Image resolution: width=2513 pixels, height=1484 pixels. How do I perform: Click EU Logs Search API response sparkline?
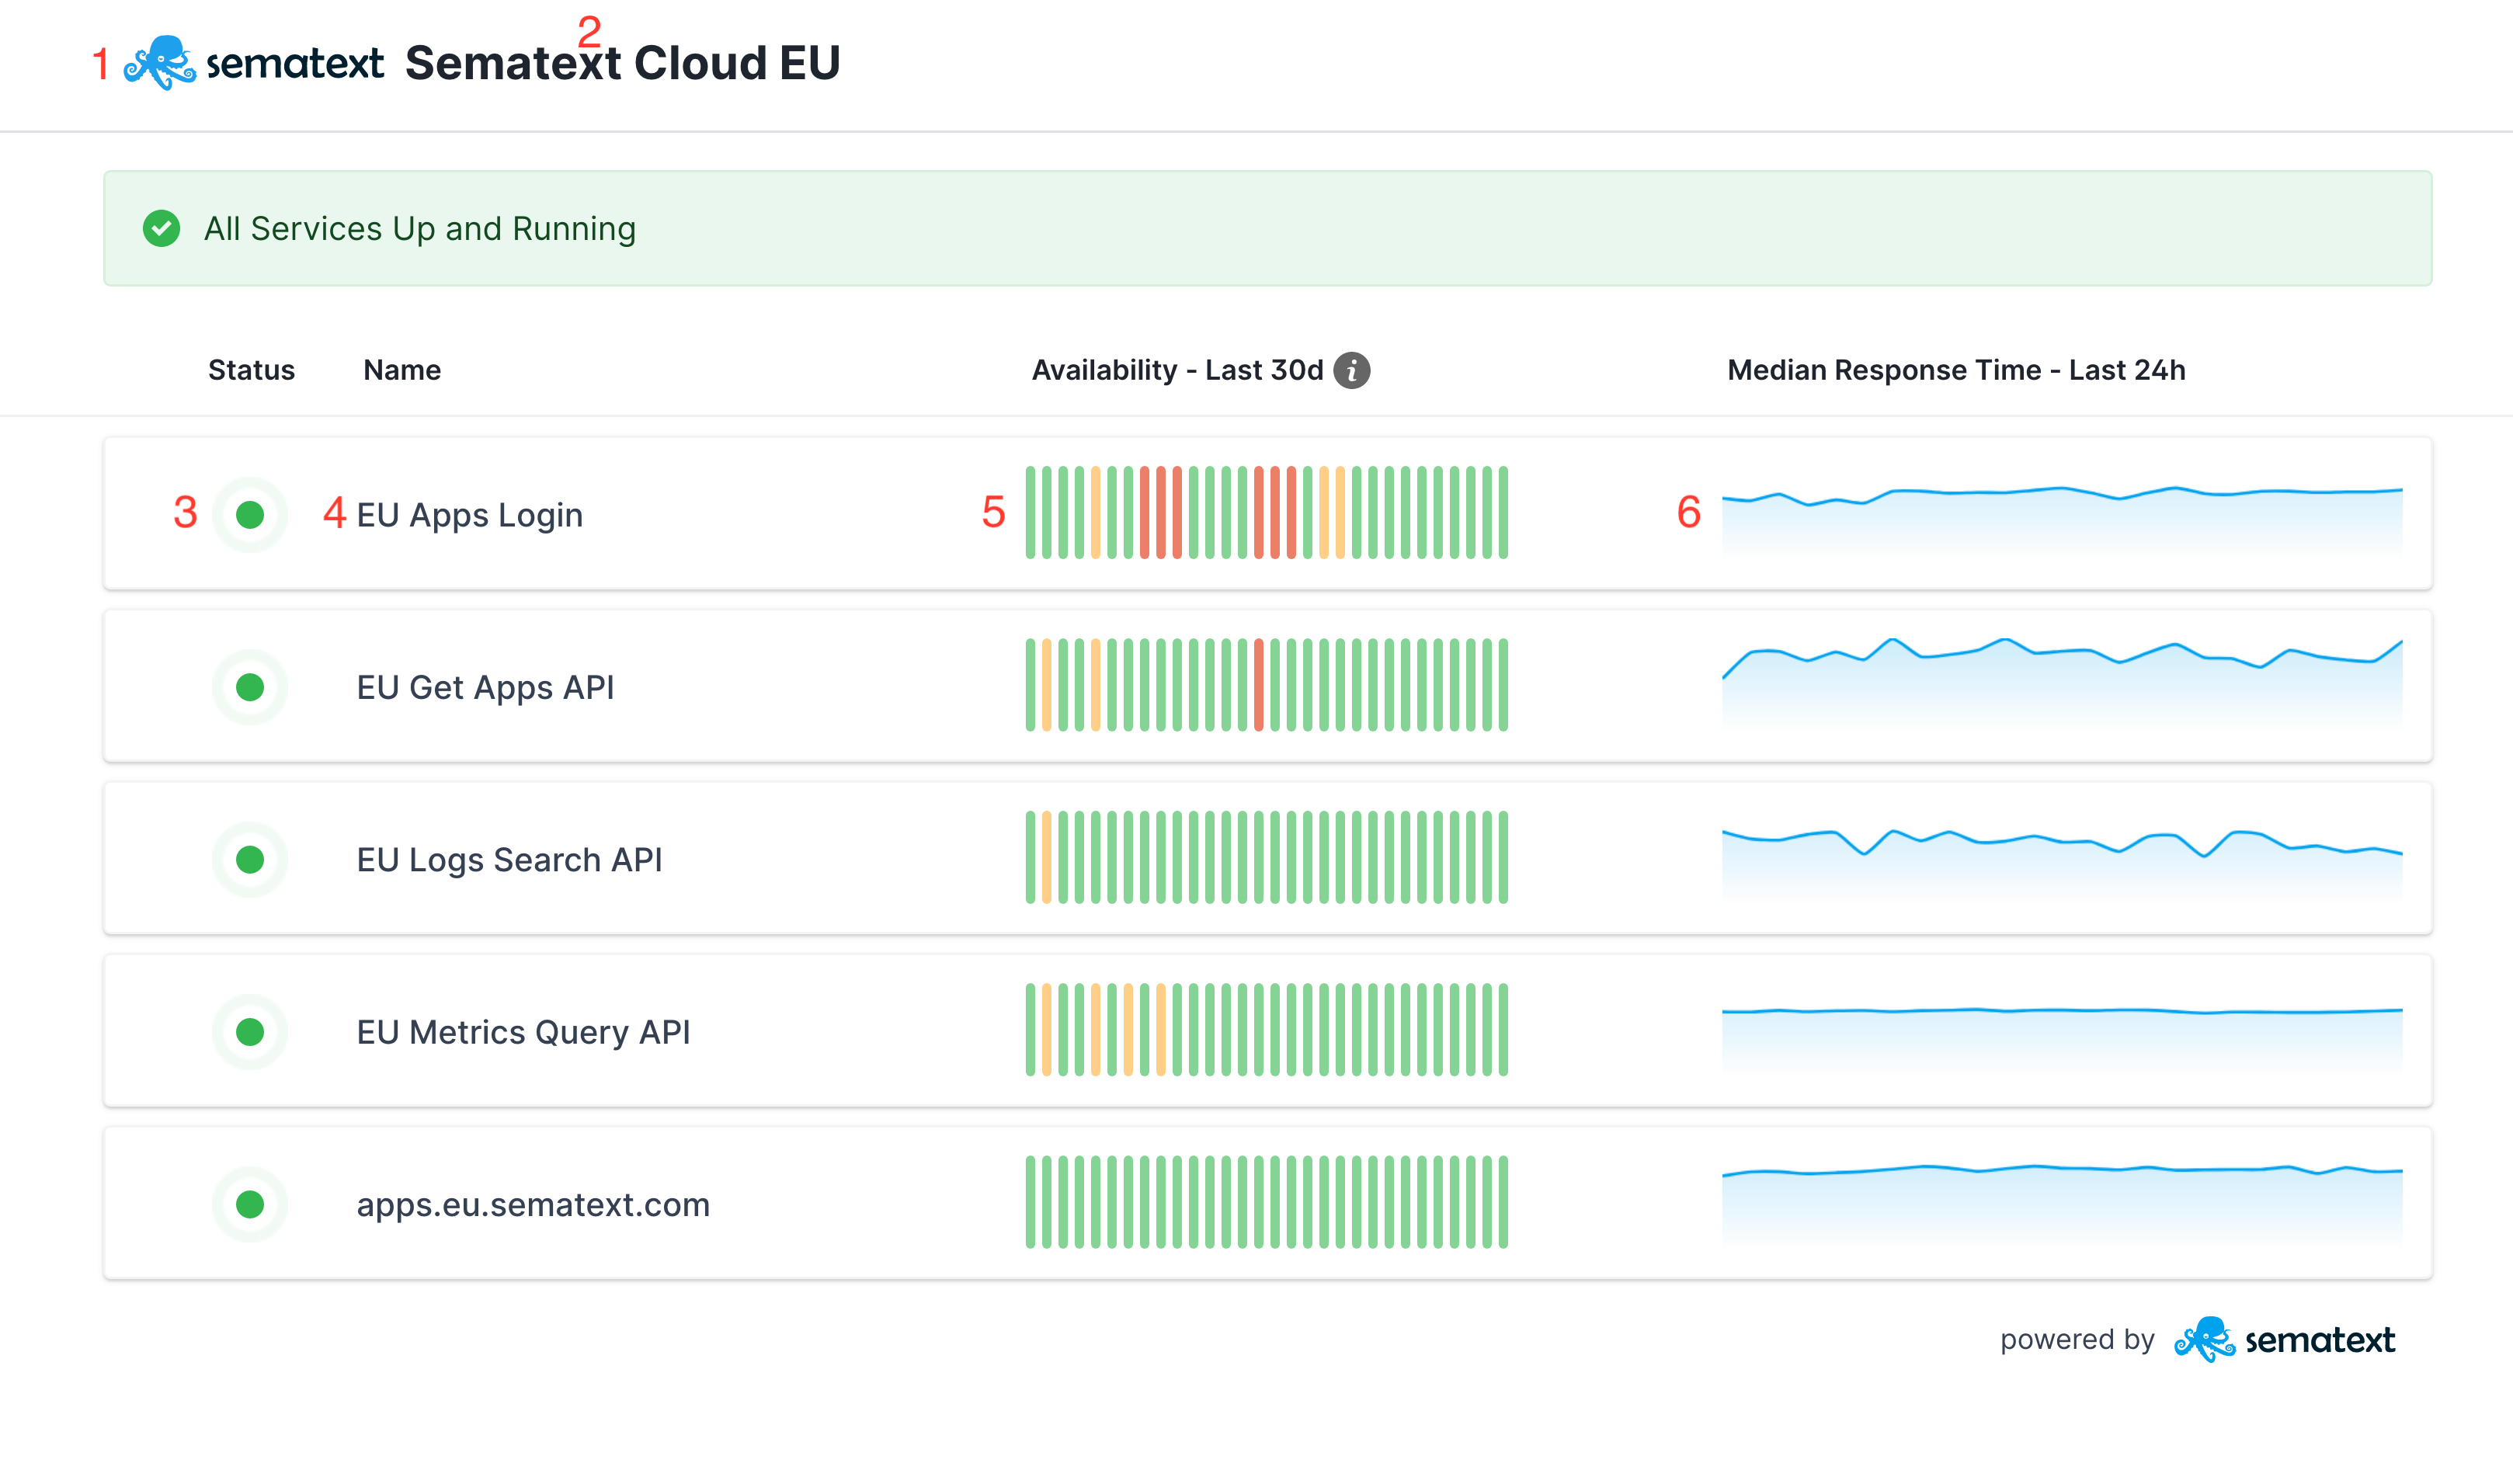coord(2062,865)
